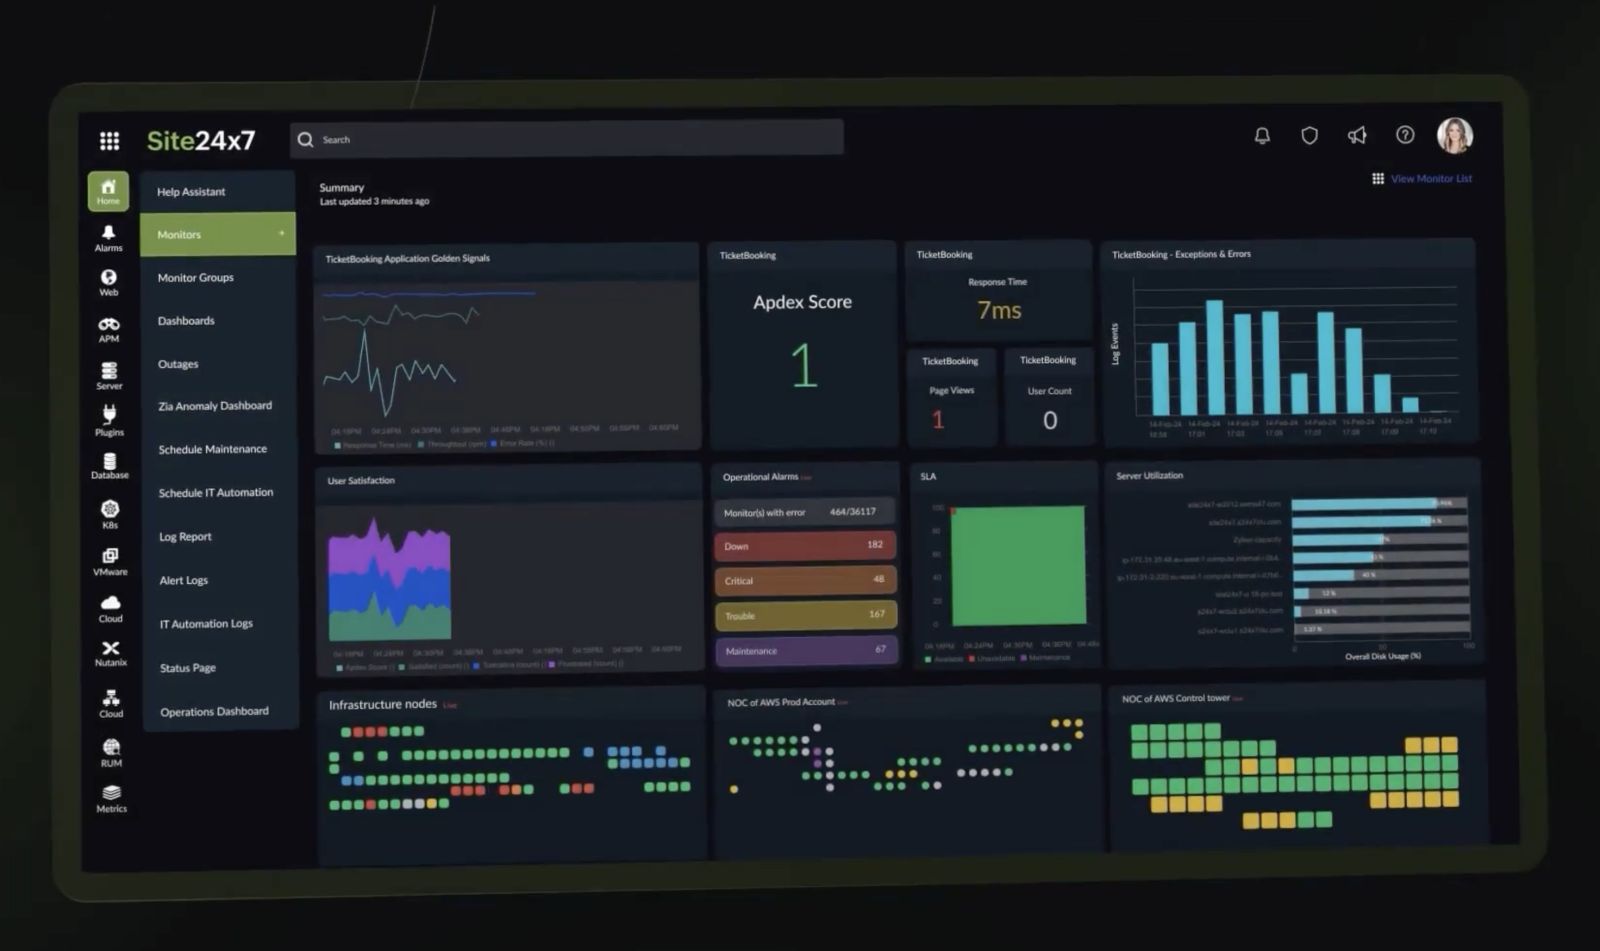This screenshot has height=951, width=1600.
Task: Click the 7ms Response Time value
Action: pyautogui.click(x=999, y=310)
